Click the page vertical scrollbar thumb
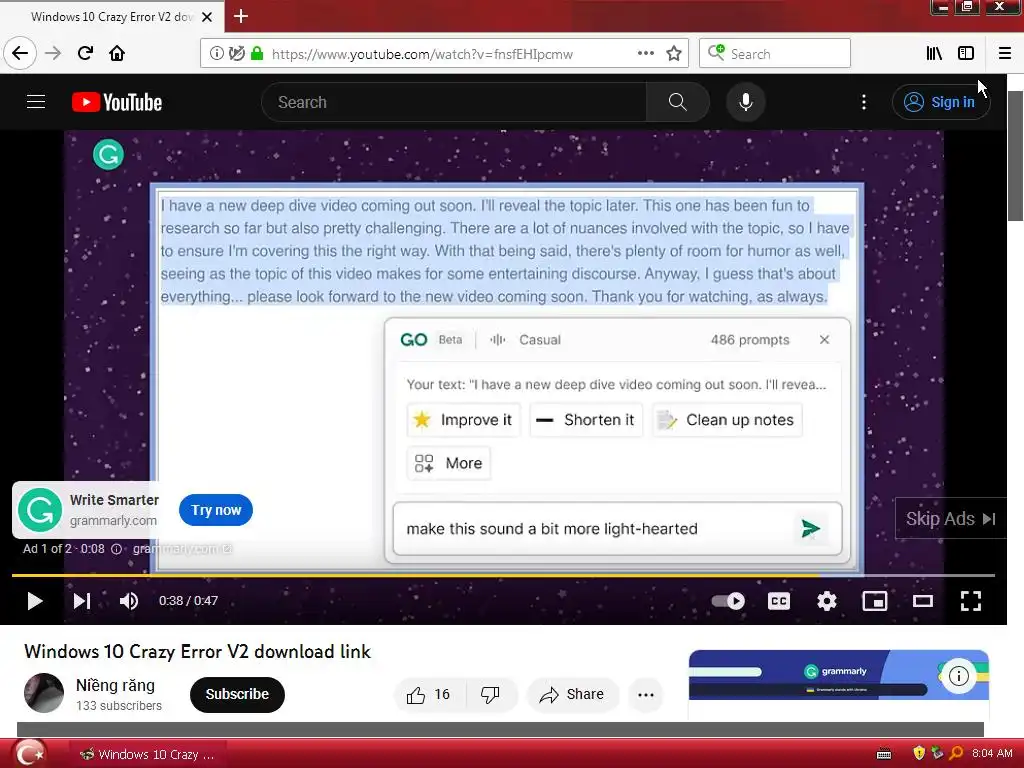Viewport: 1024px width, 768px height. pyautogui.click(x=1016, y=157)
